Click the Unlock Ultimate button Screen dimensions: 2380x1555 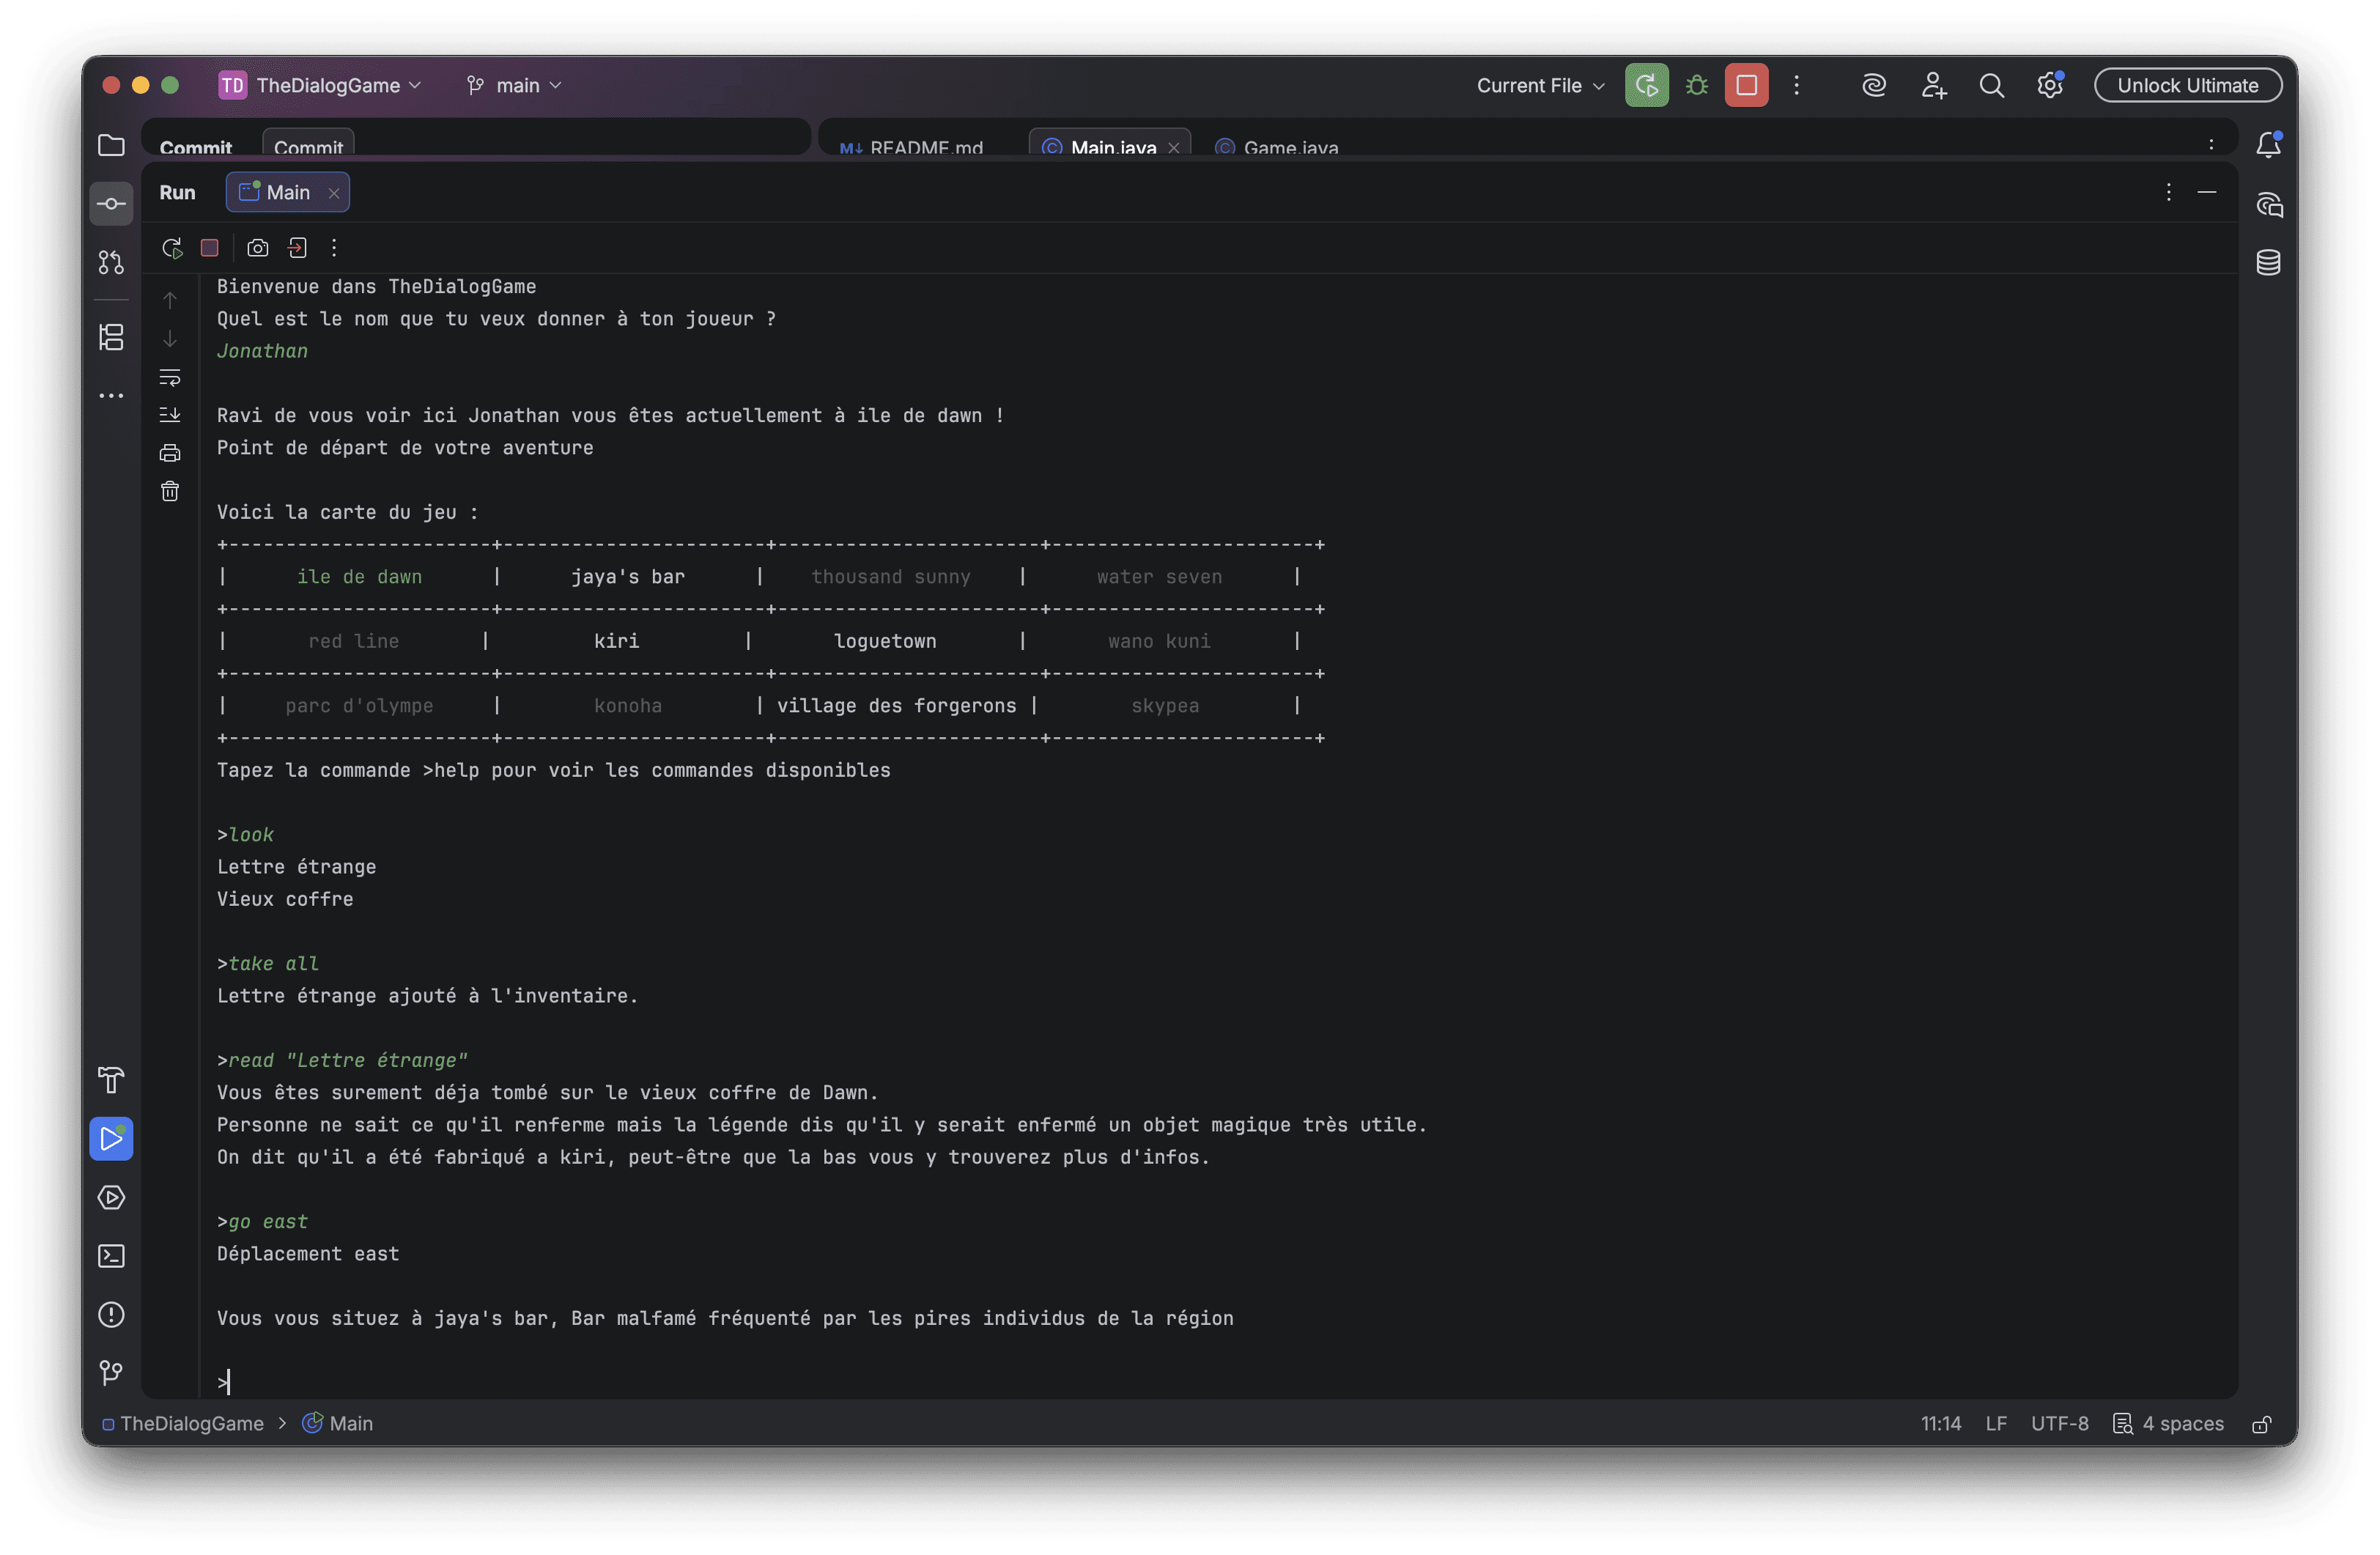click(2187, 86)
